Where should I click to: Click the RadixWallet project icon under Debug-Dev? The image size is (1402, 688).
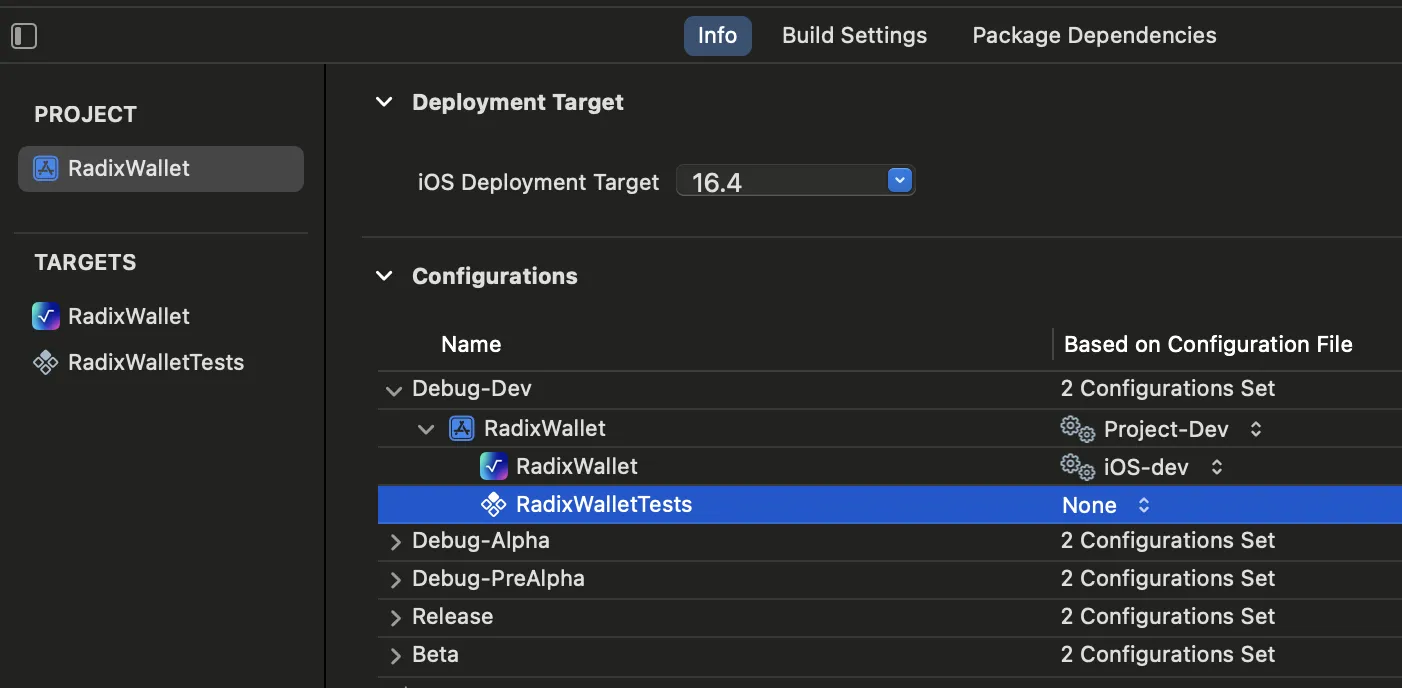461,428
